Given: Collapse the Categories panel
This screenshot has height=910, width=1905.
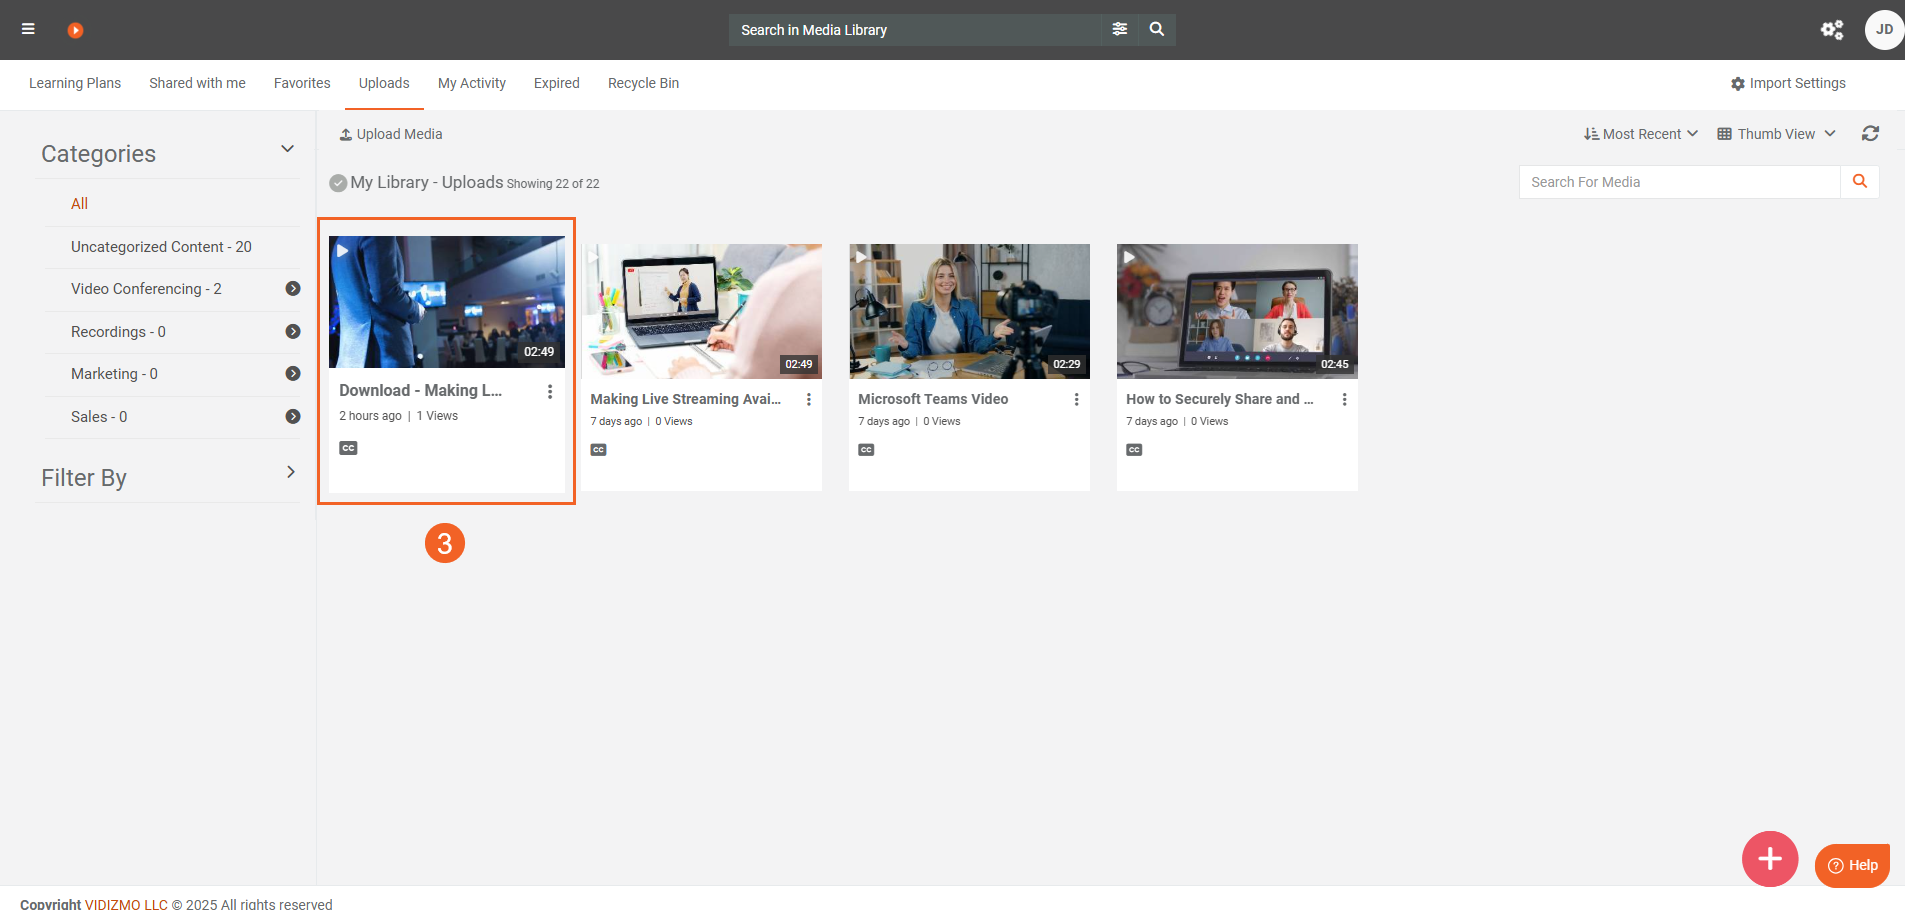Looking at the screenshot, I should [287, 149].
